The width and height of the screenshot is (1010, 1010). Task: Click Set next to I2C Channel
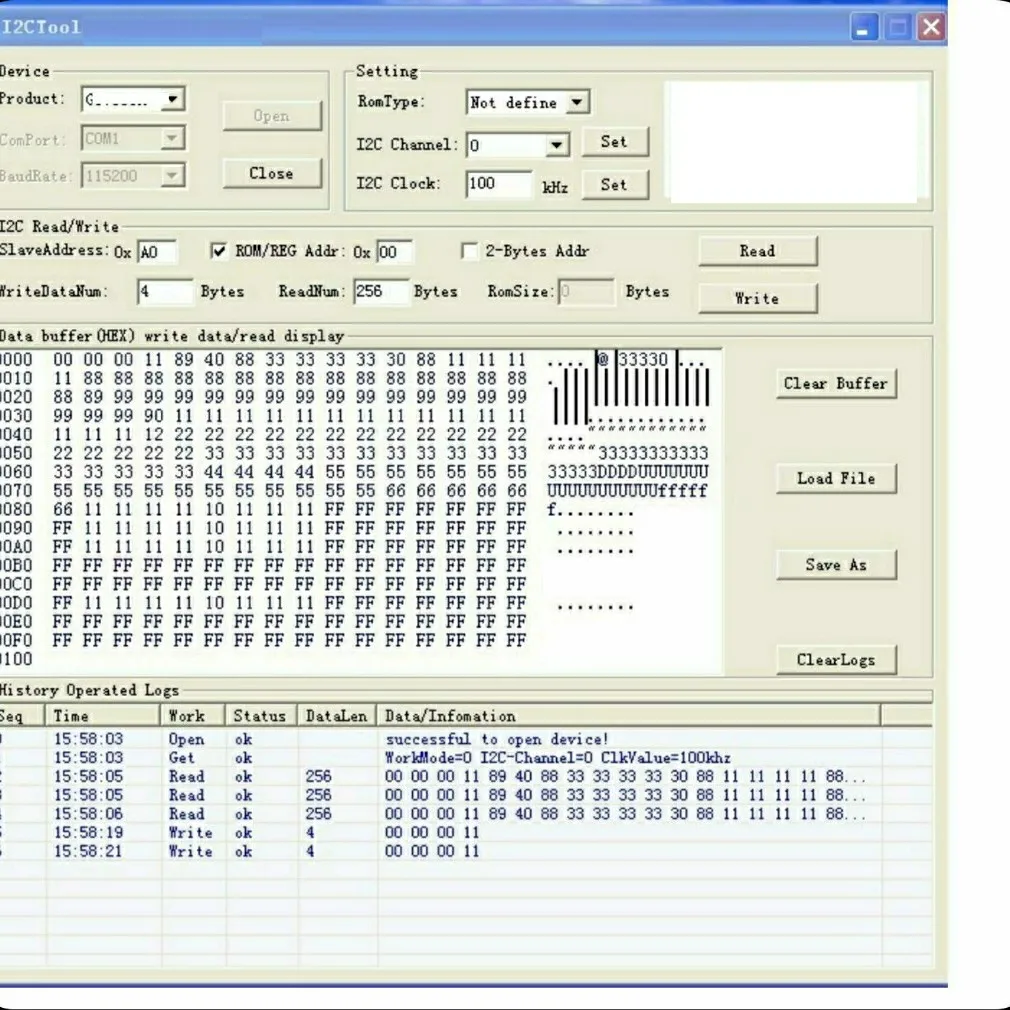[x=615, y=142]
